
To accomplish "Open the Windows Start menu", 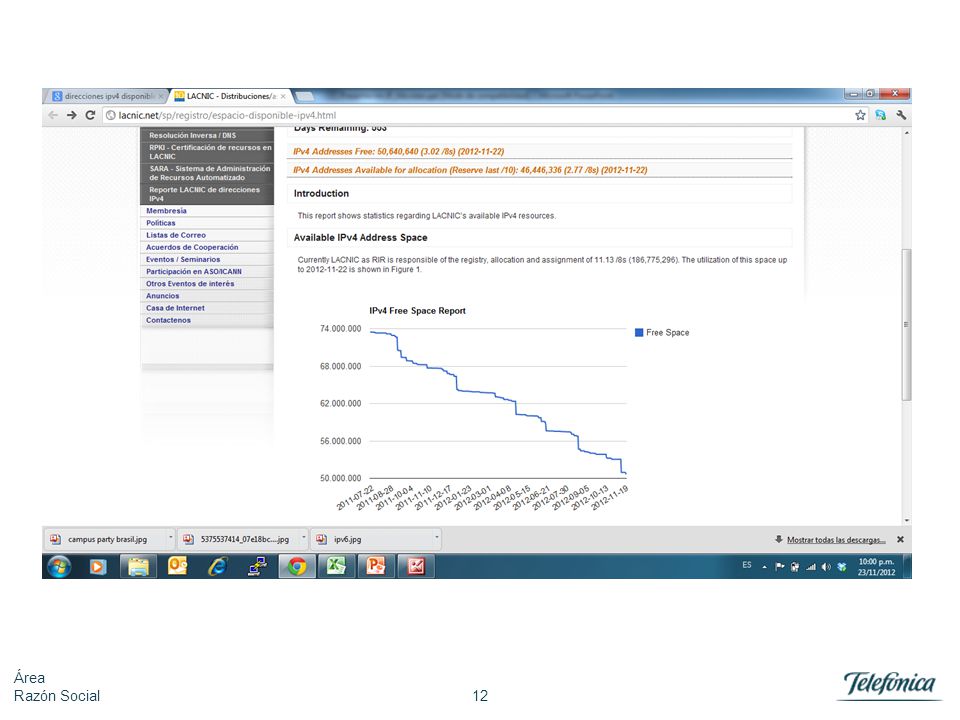I will point(59,567).
